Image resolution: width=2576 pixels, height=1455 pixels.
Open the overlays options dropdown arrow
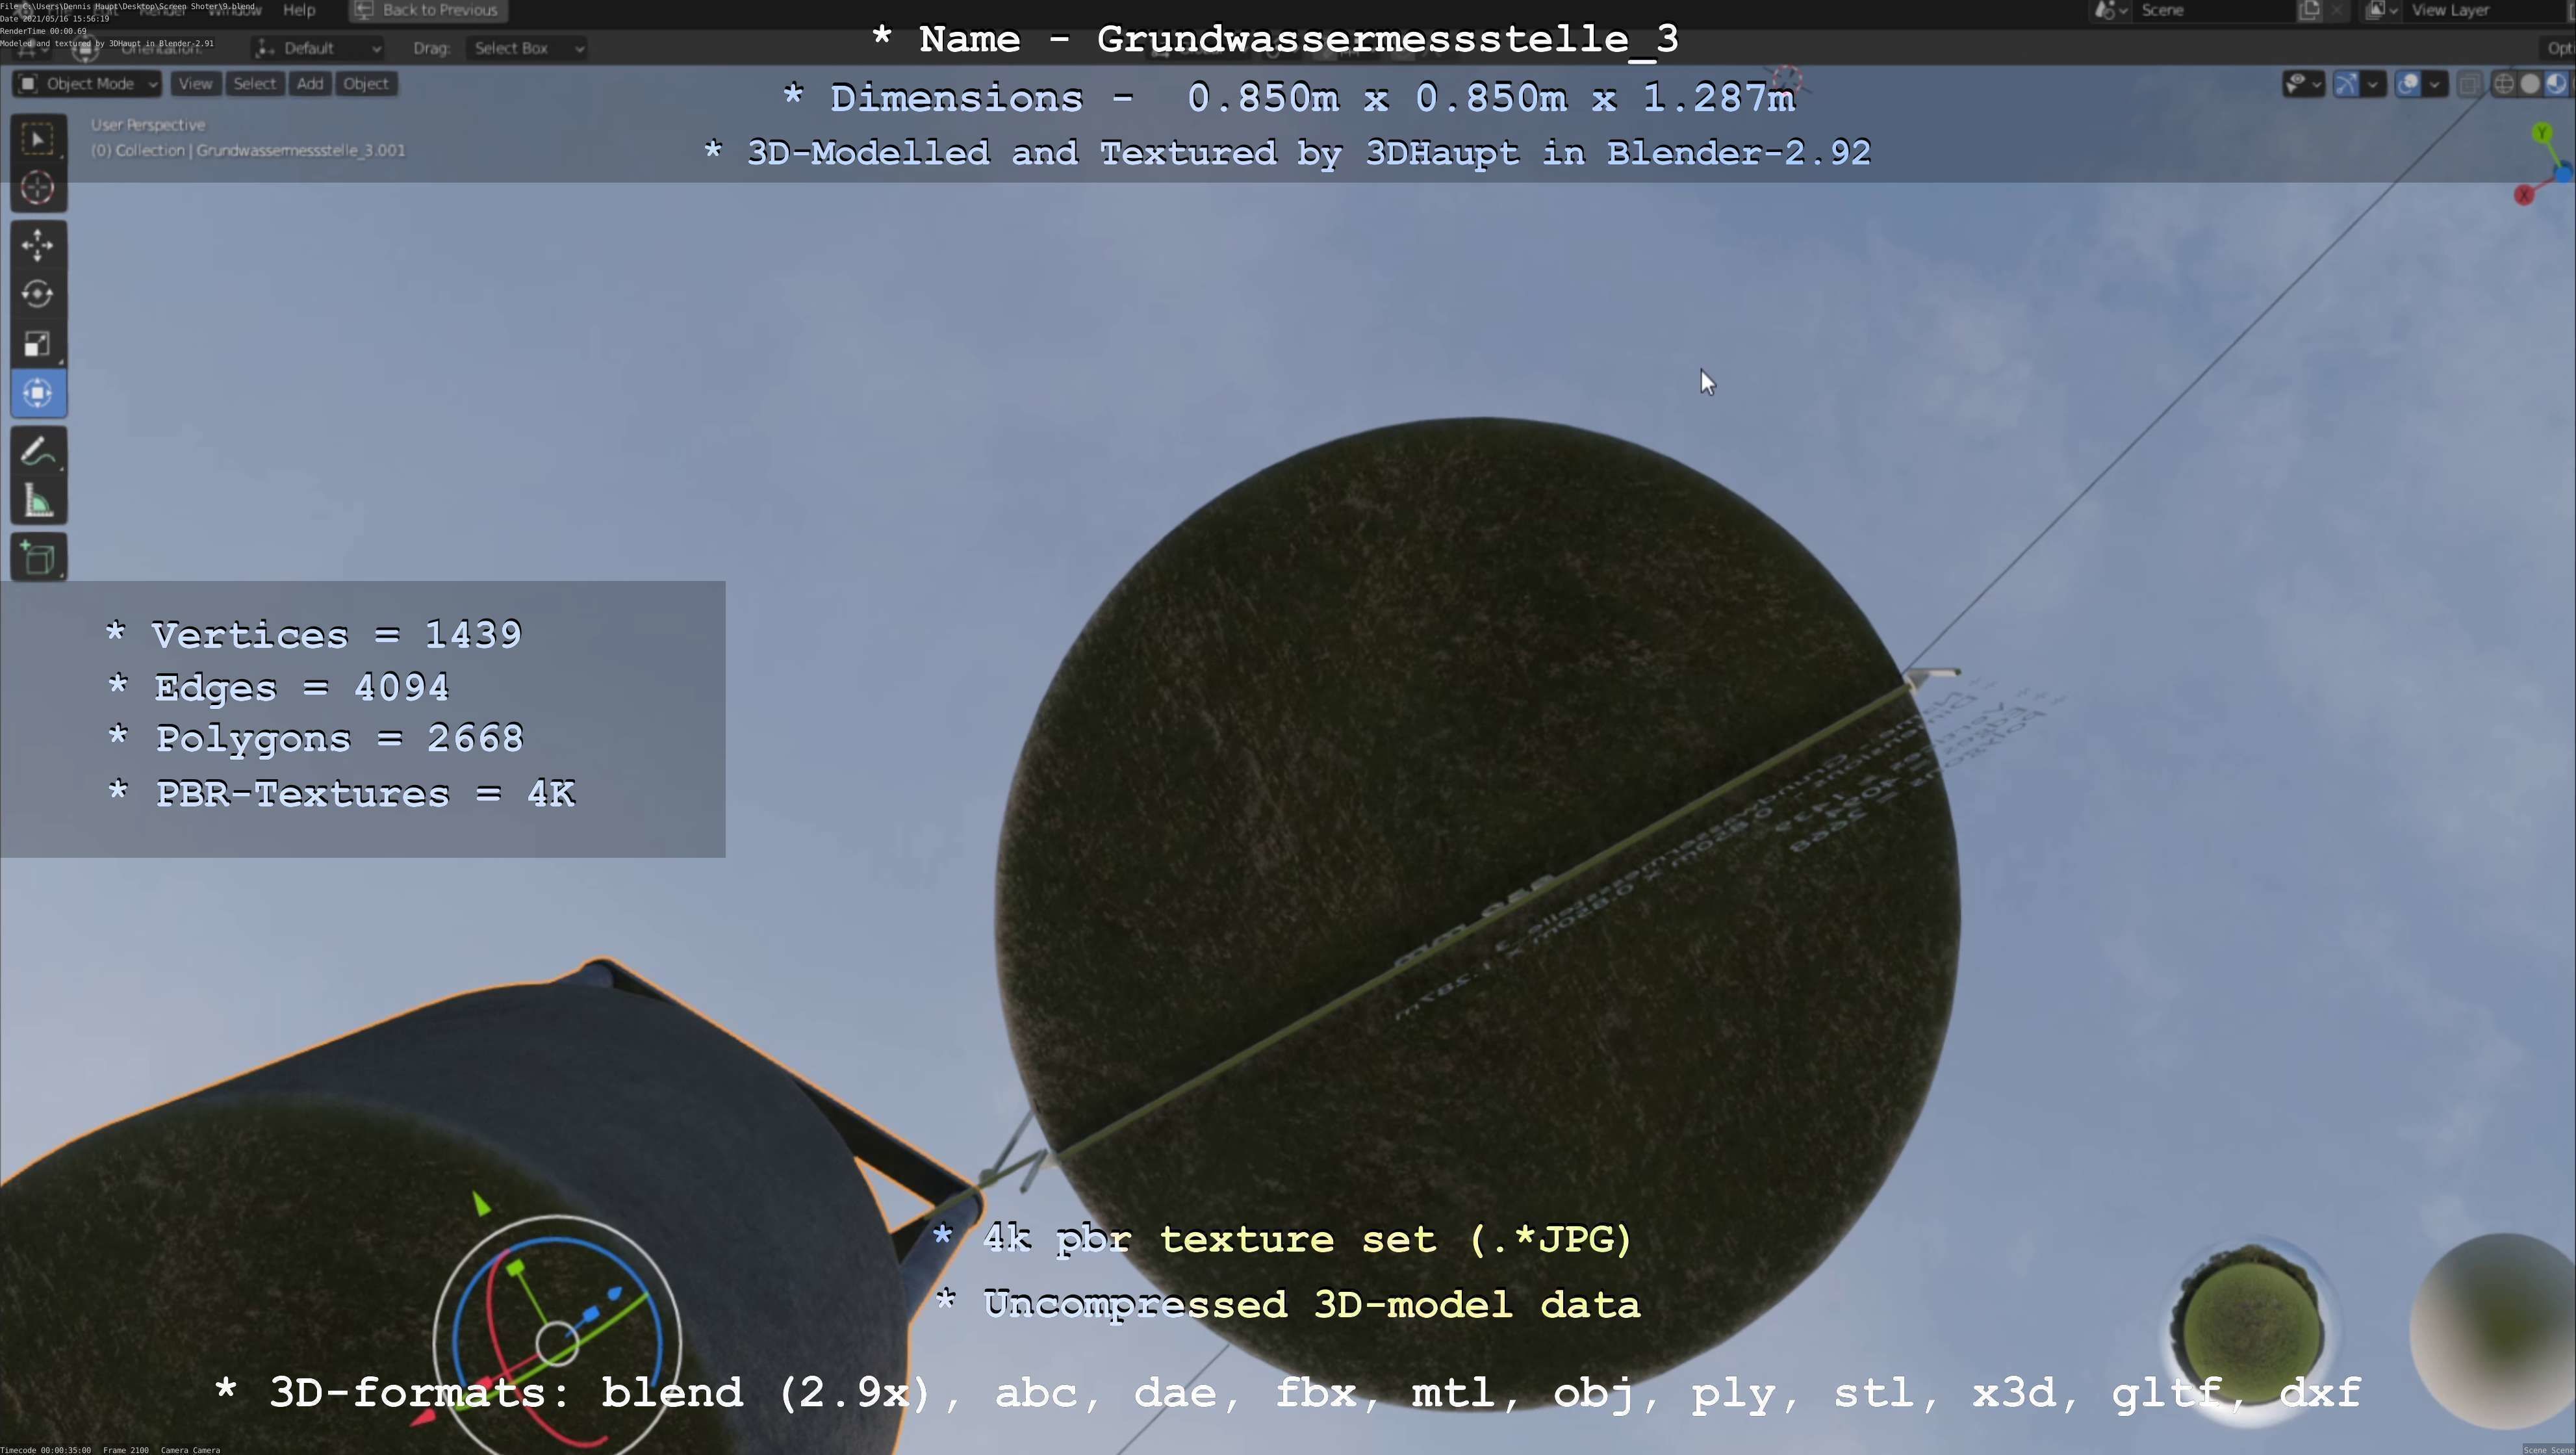tap(2435, 84)
